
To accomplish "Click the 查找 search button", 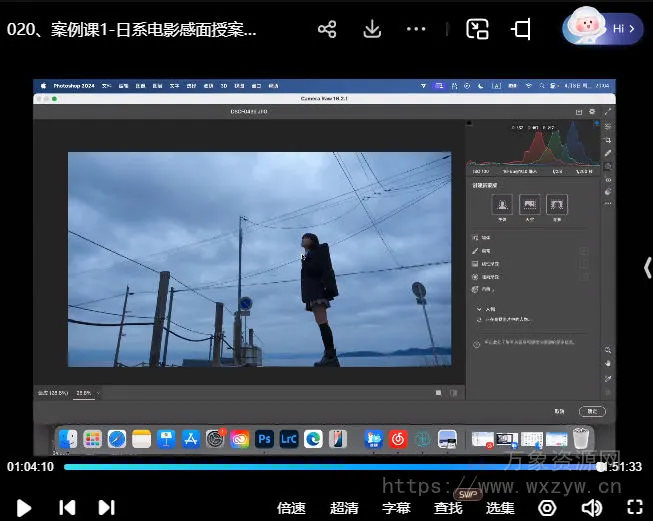I will tap(448, 507).
